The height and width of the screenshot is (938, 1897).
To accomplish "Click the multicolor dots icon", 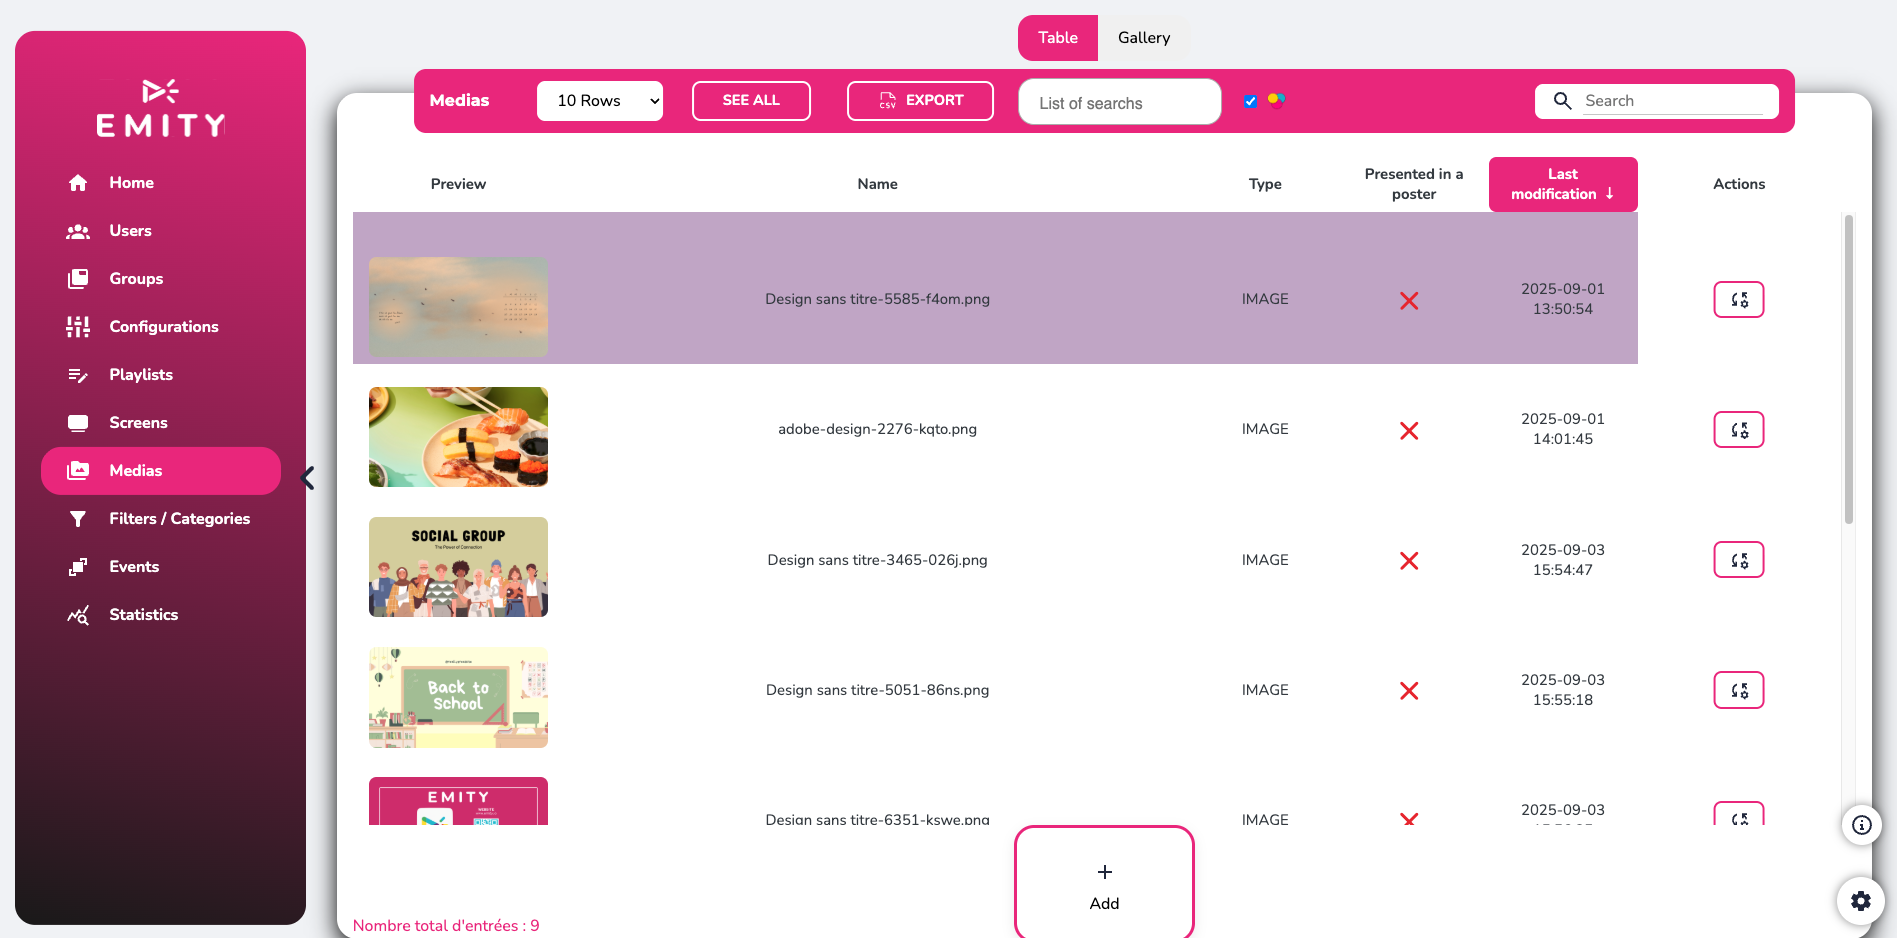I will tap(1276, 100).
